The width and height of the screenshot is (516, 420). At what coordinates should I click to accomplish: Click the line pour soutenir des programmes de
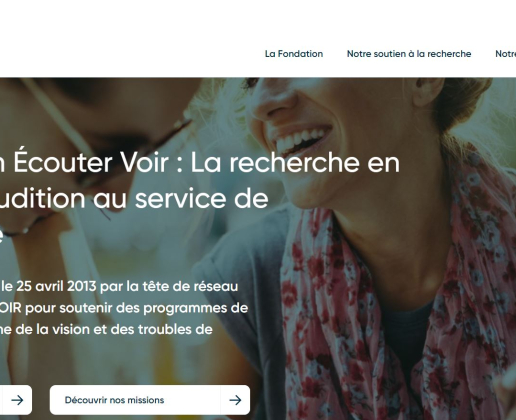pyautogui.click(x=124, y=308)
